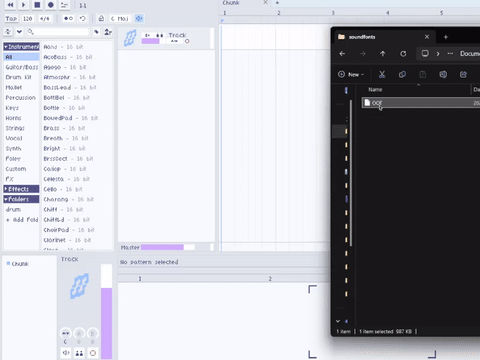Stop playback with the square stop button

click(37, 5)
